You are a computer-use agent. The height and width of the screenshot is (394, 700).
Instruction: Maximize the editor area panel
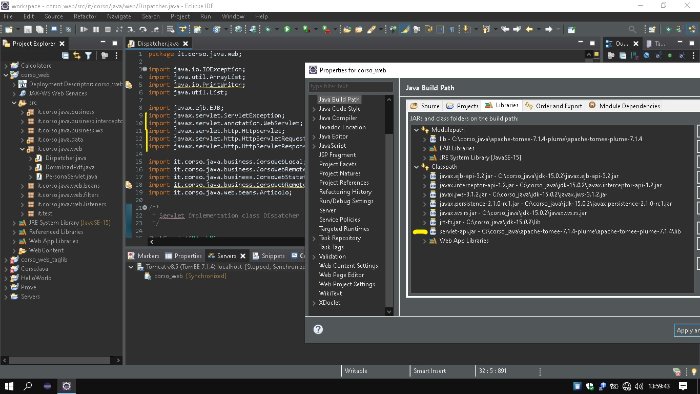(592, 43)
